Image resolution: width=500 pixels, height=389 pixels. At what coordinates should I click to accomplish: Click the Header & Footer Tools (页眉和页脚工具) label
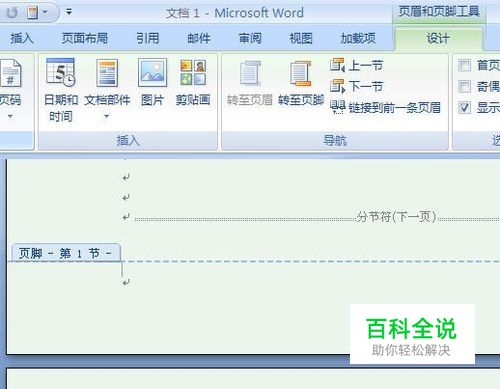(439, 12)
